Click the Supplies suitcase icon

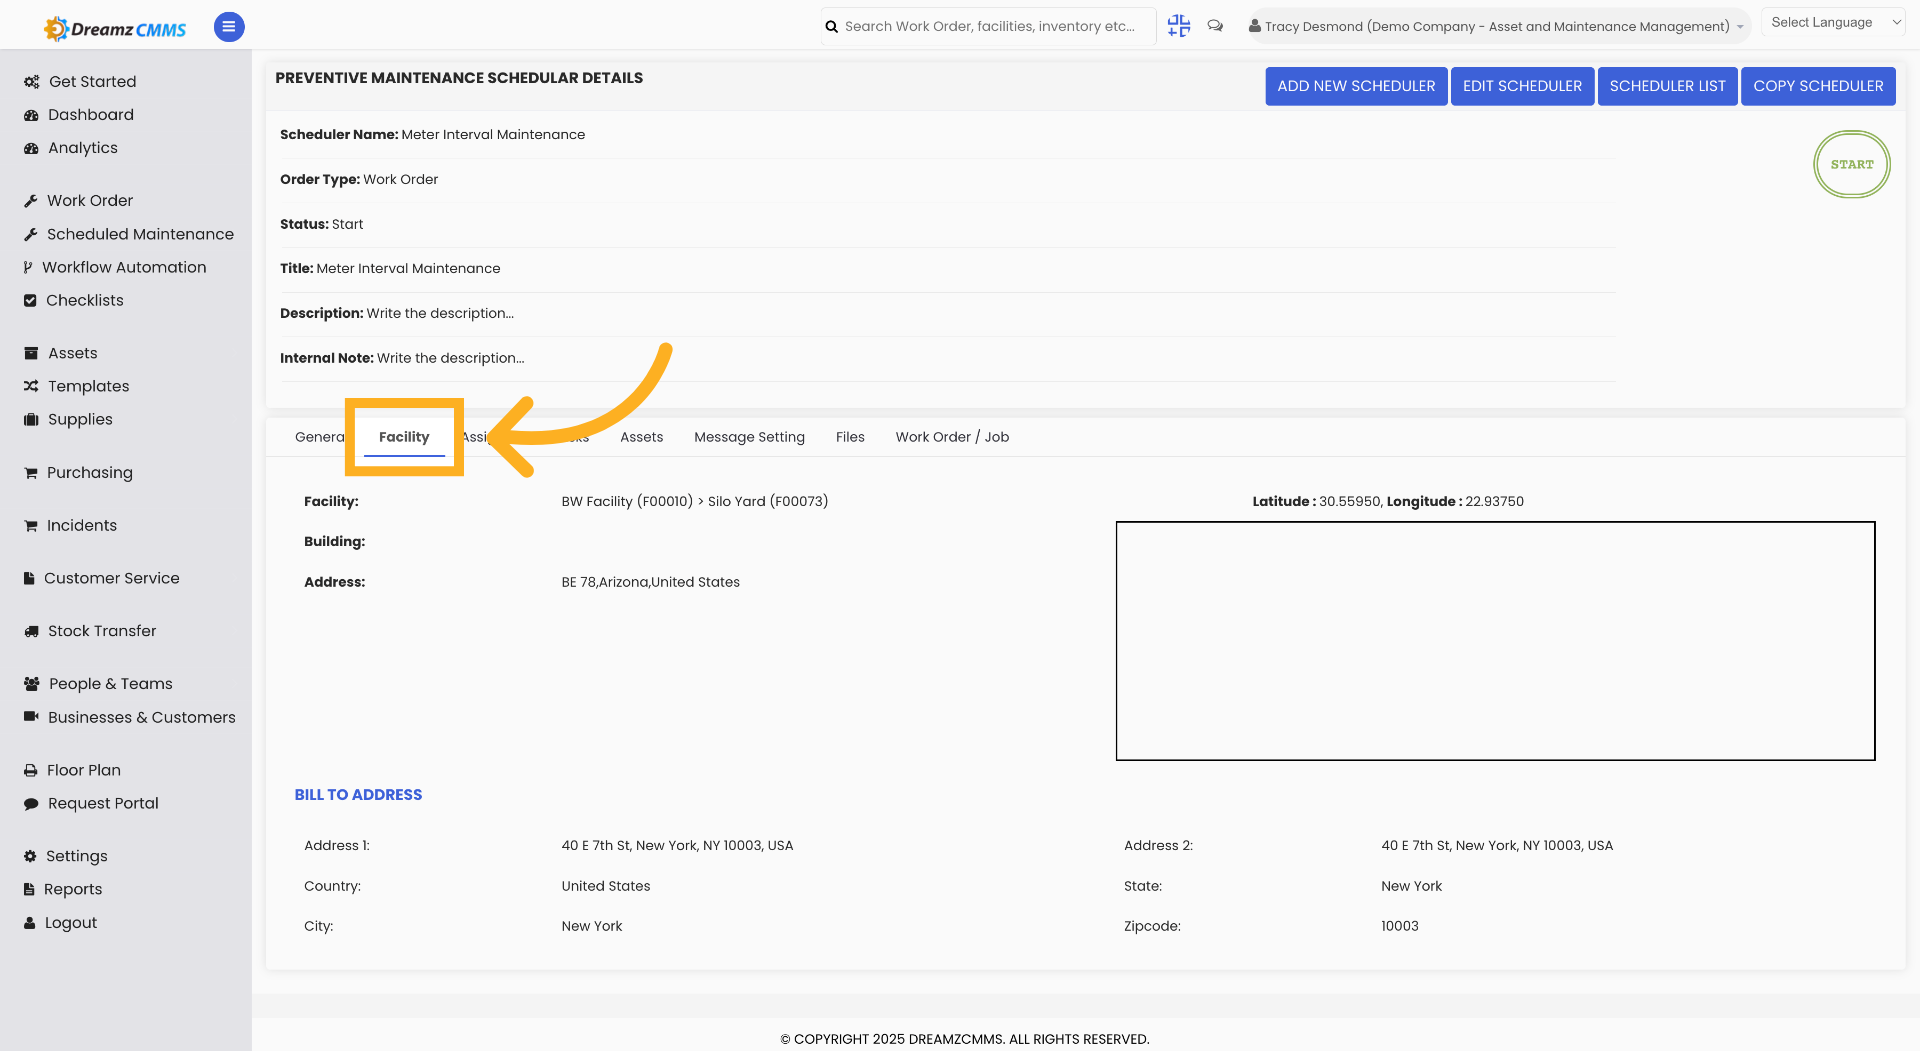coord(31,419)
